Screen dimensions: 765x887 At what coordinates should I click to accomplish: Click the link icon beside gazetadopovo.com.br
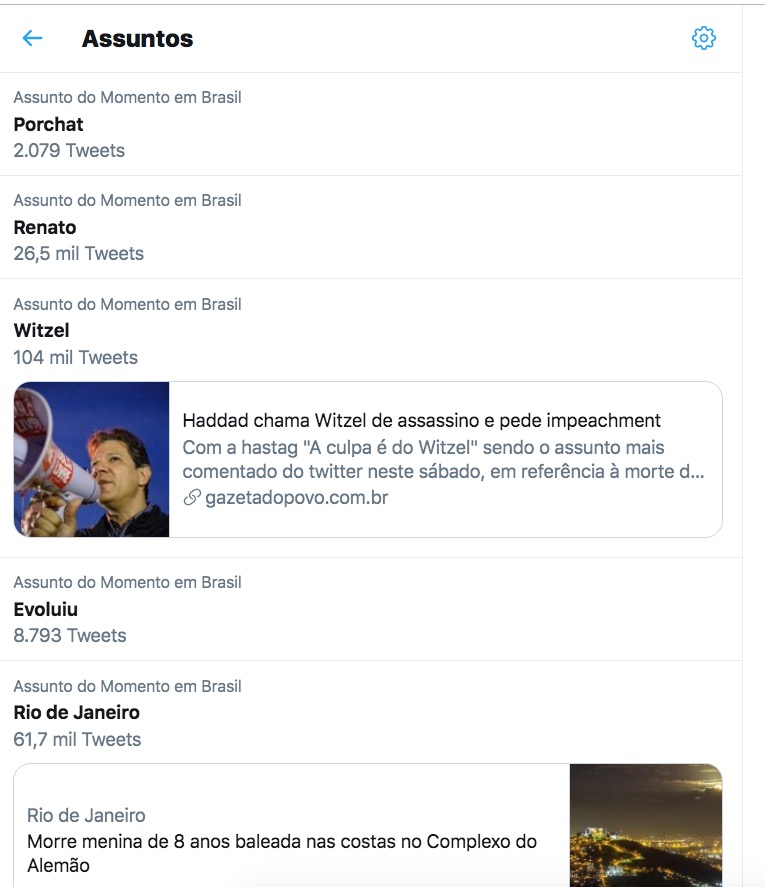192,497
